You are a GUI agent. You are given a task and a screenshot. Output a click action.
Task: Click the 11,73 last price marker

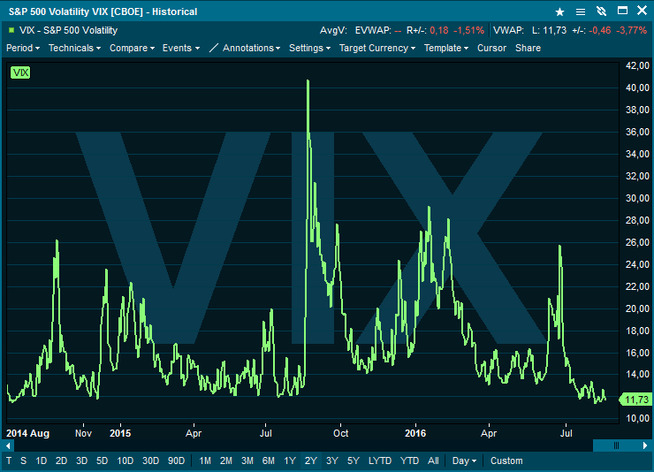pos(635,399)
